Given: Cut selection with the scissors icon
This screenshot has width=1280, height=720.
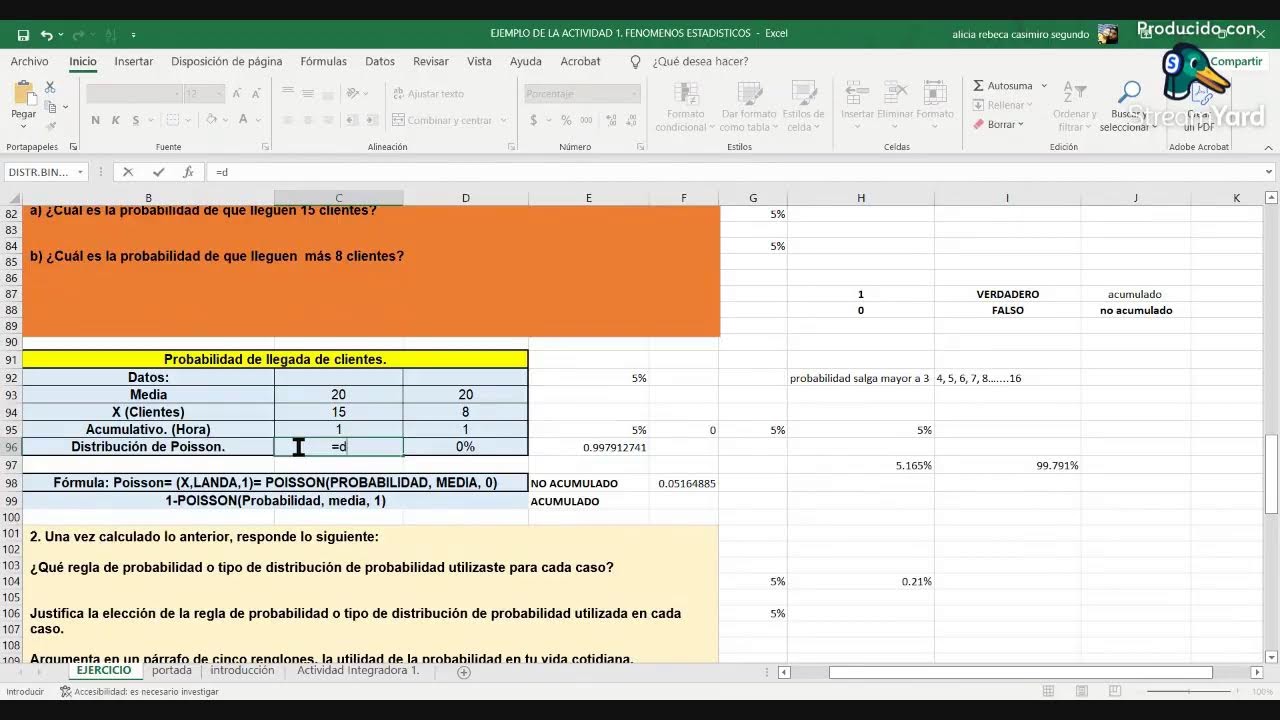Looking at the screenshot, I should (x=50, y=88).
